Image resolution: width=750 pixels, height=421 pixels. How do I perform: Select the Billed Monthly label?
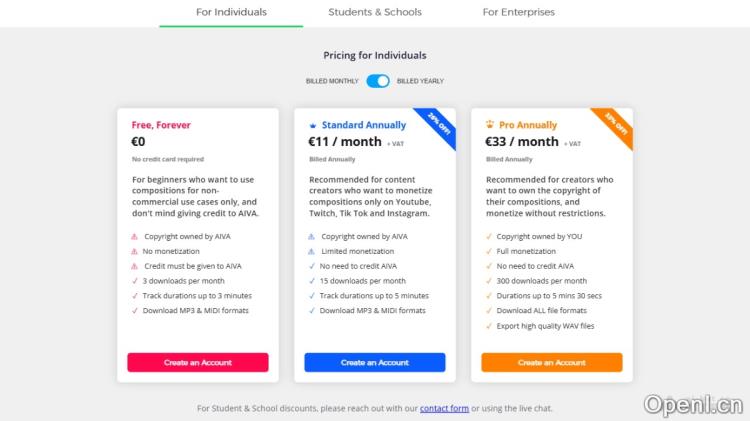click(333, 81)
